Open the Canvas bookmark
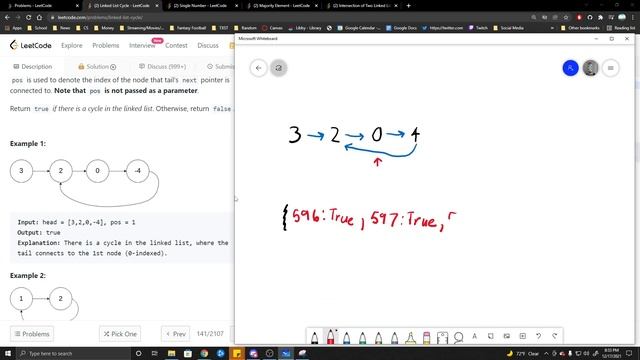 272,28
